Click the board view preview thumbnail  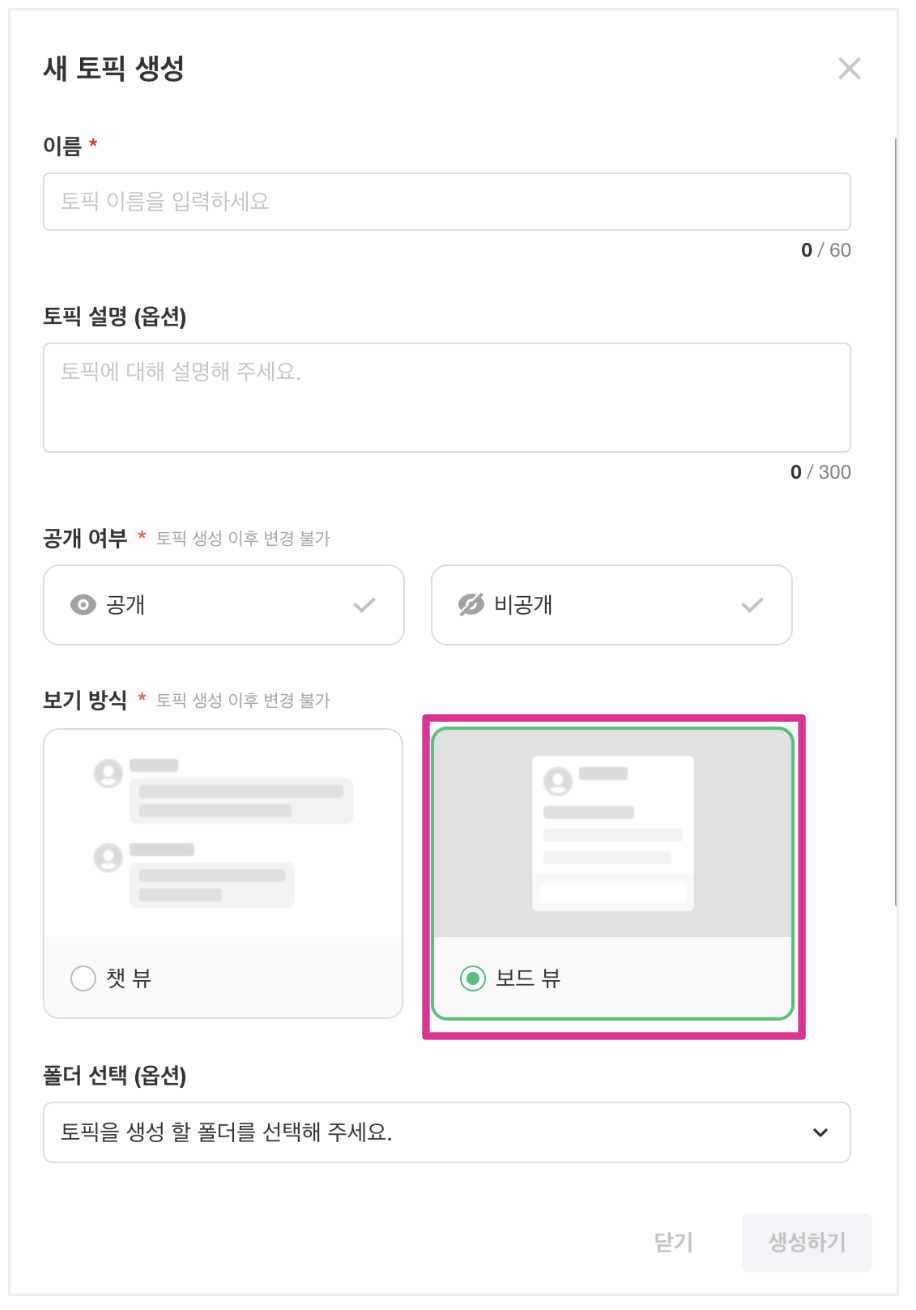tap(612, 833)
